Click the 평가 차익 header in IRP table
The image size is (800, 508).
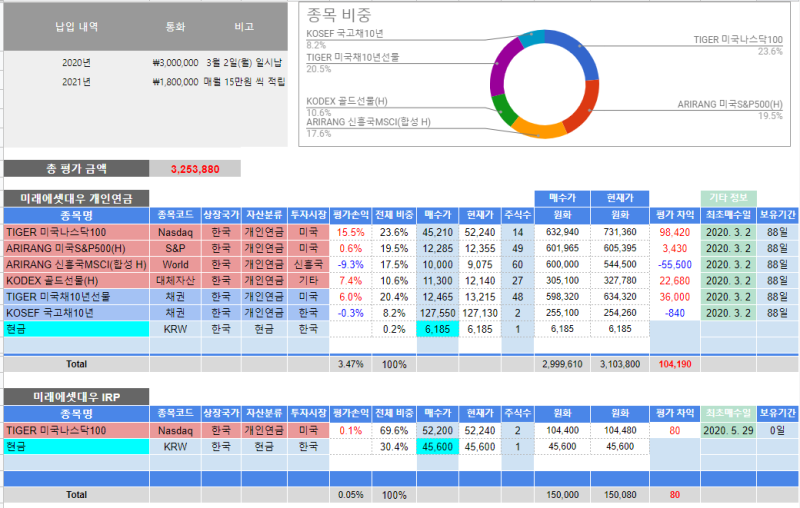tap(674, 414)
